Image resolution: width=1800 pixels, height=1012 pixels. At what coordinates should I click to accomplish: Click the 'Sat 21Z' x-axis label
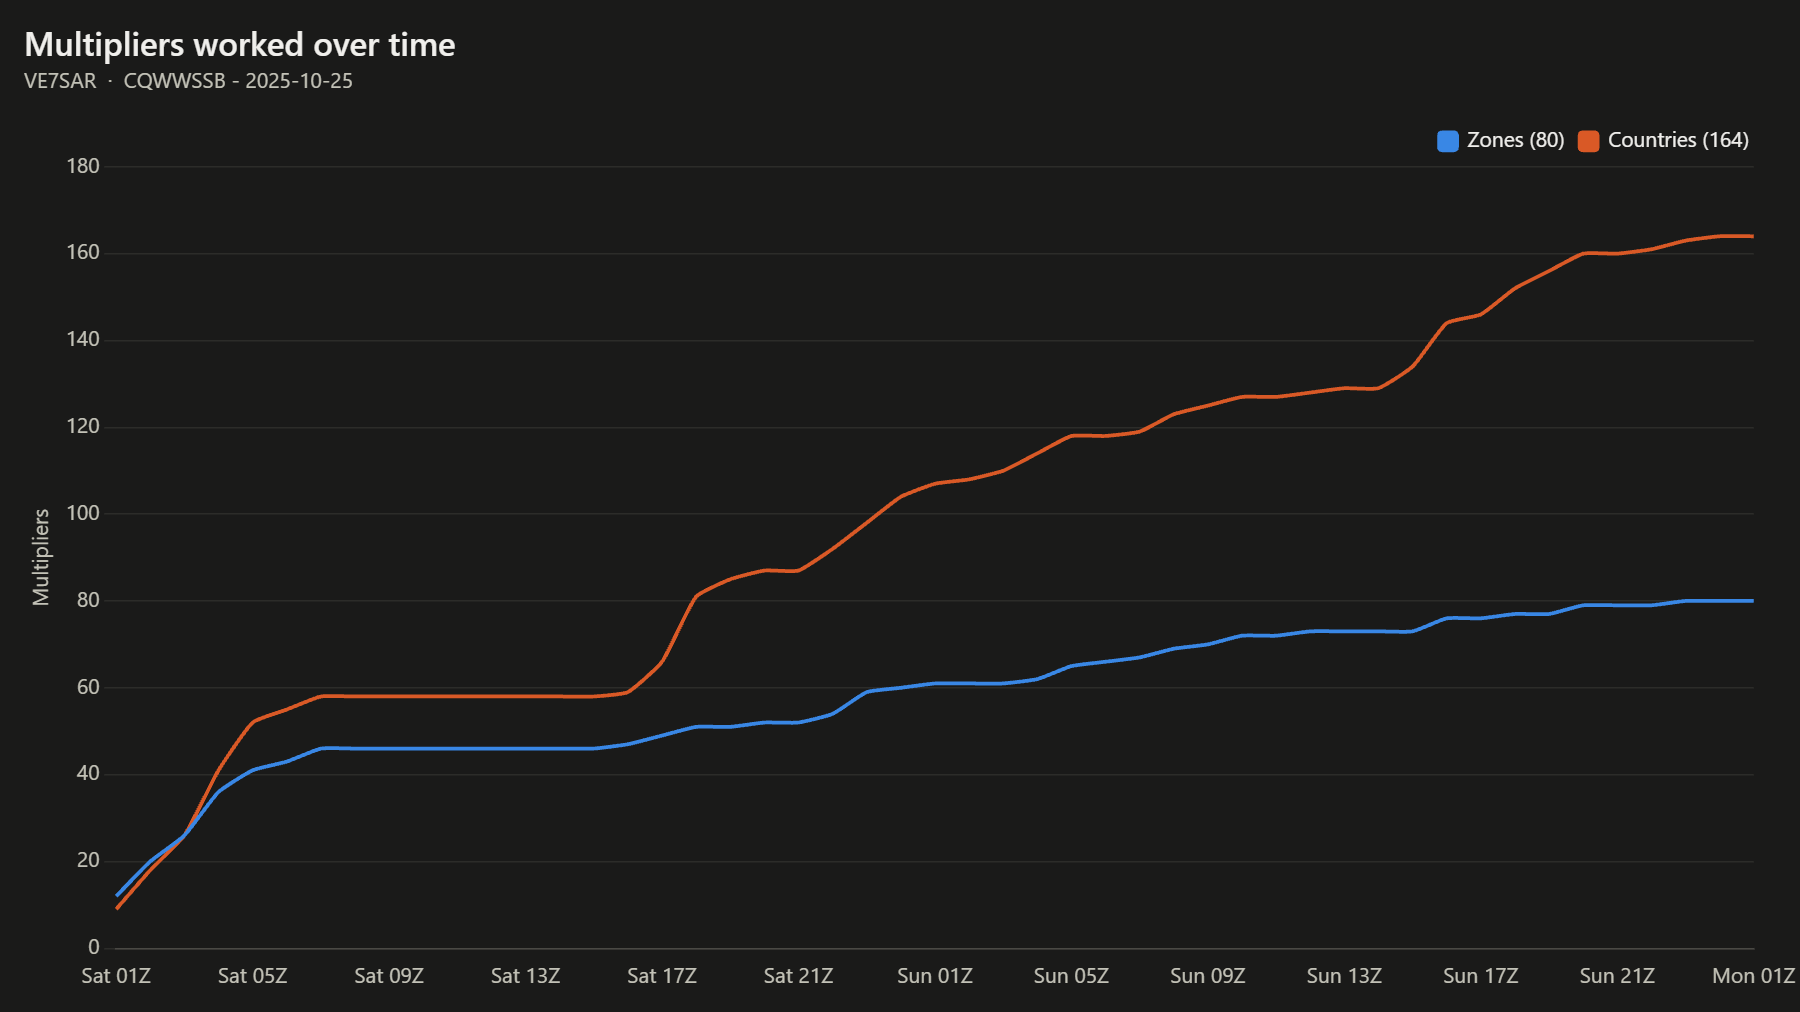pyautogui.click(x=798, y=976)
